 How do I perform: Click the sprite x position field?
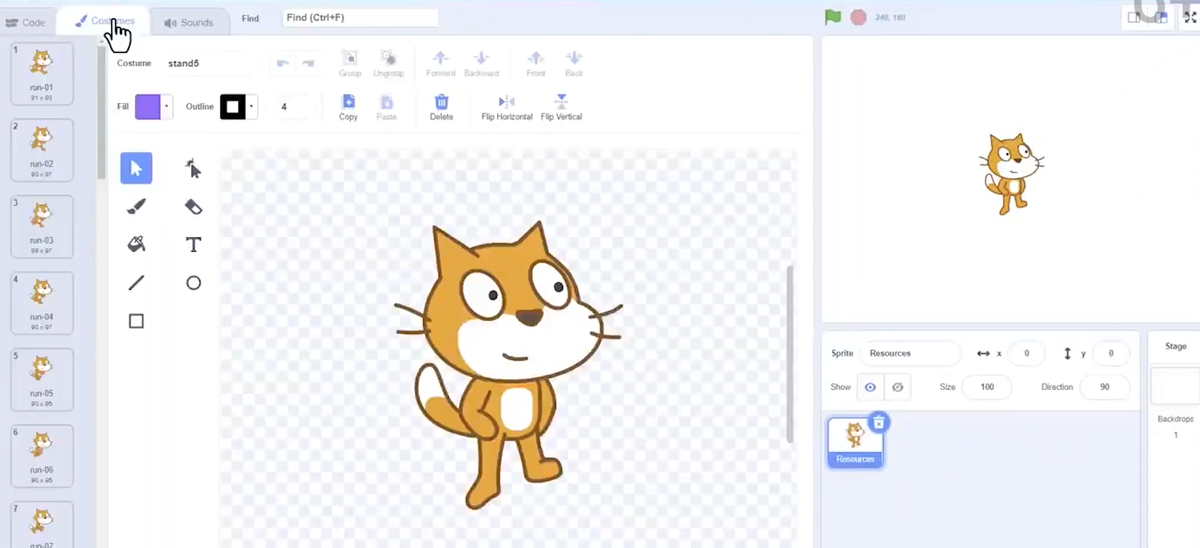1026,353
